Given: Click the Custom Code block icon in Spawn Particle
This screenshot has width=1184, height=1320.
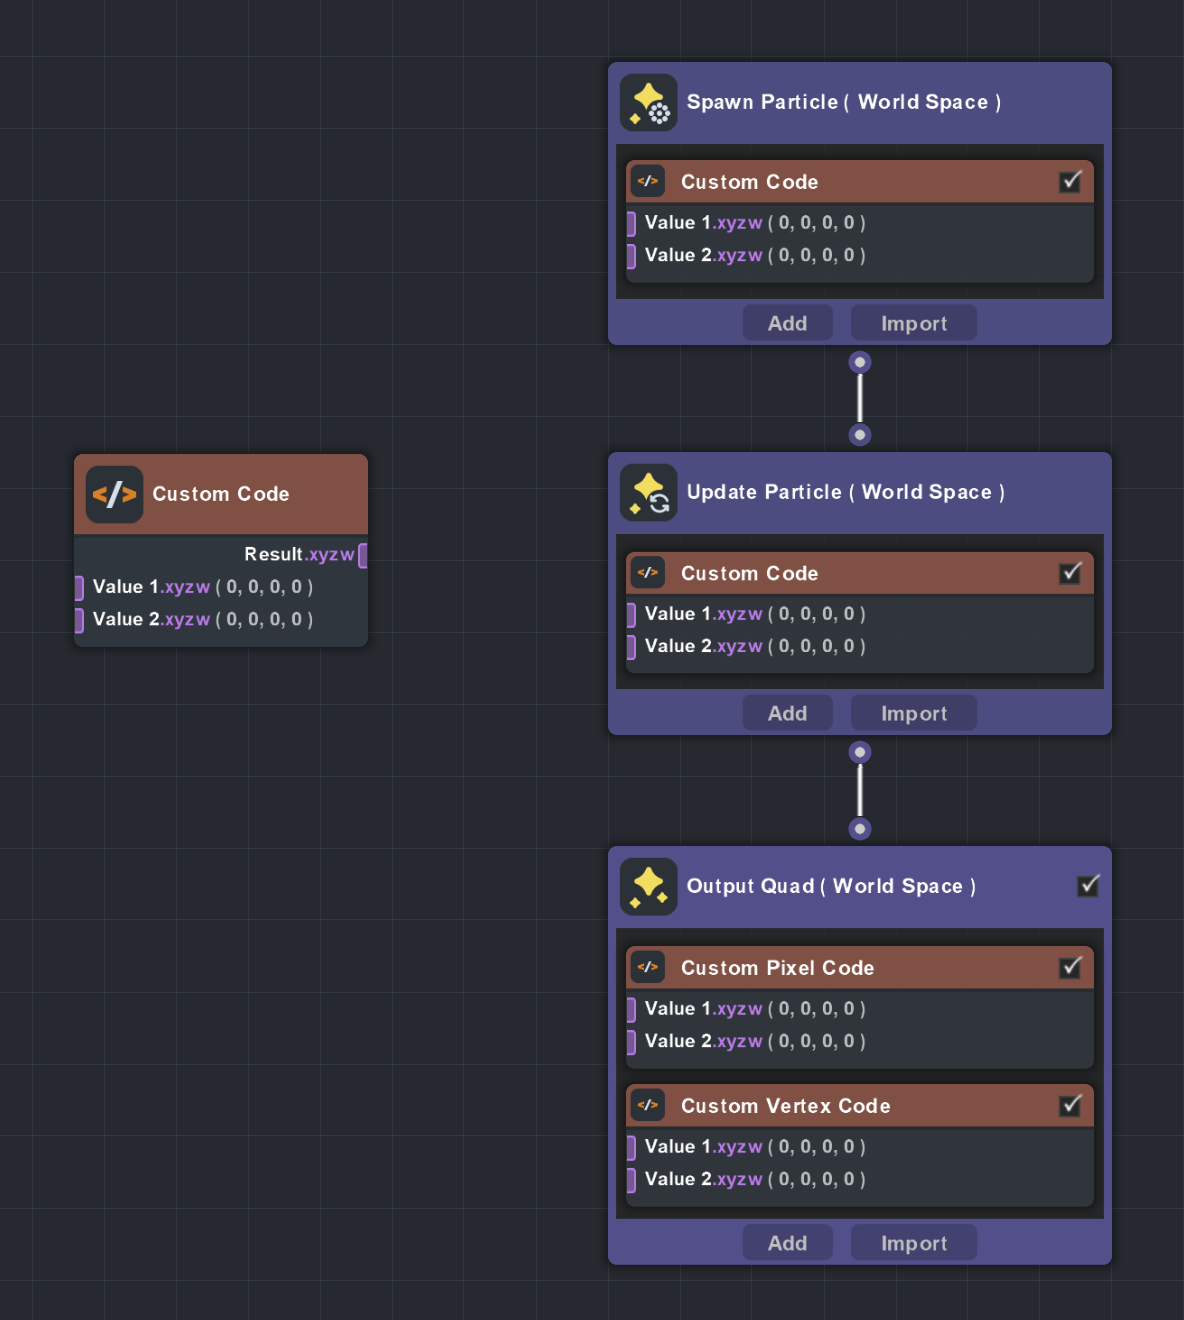Looking at the screenshot, I should point(647,181).
